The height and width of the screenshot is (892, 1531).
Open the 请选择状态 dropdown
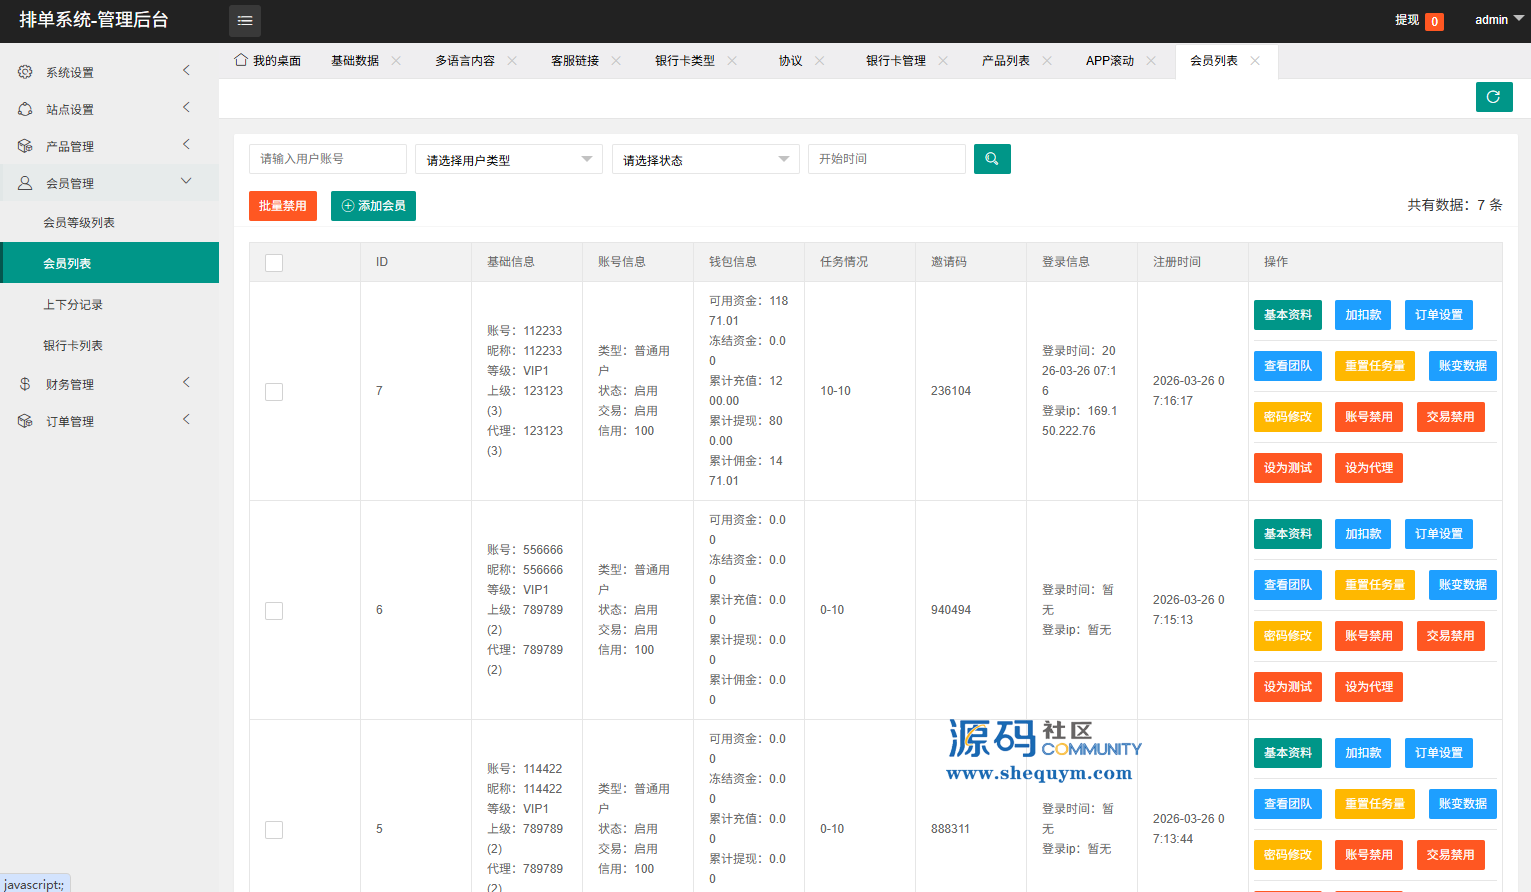(705, 160)
